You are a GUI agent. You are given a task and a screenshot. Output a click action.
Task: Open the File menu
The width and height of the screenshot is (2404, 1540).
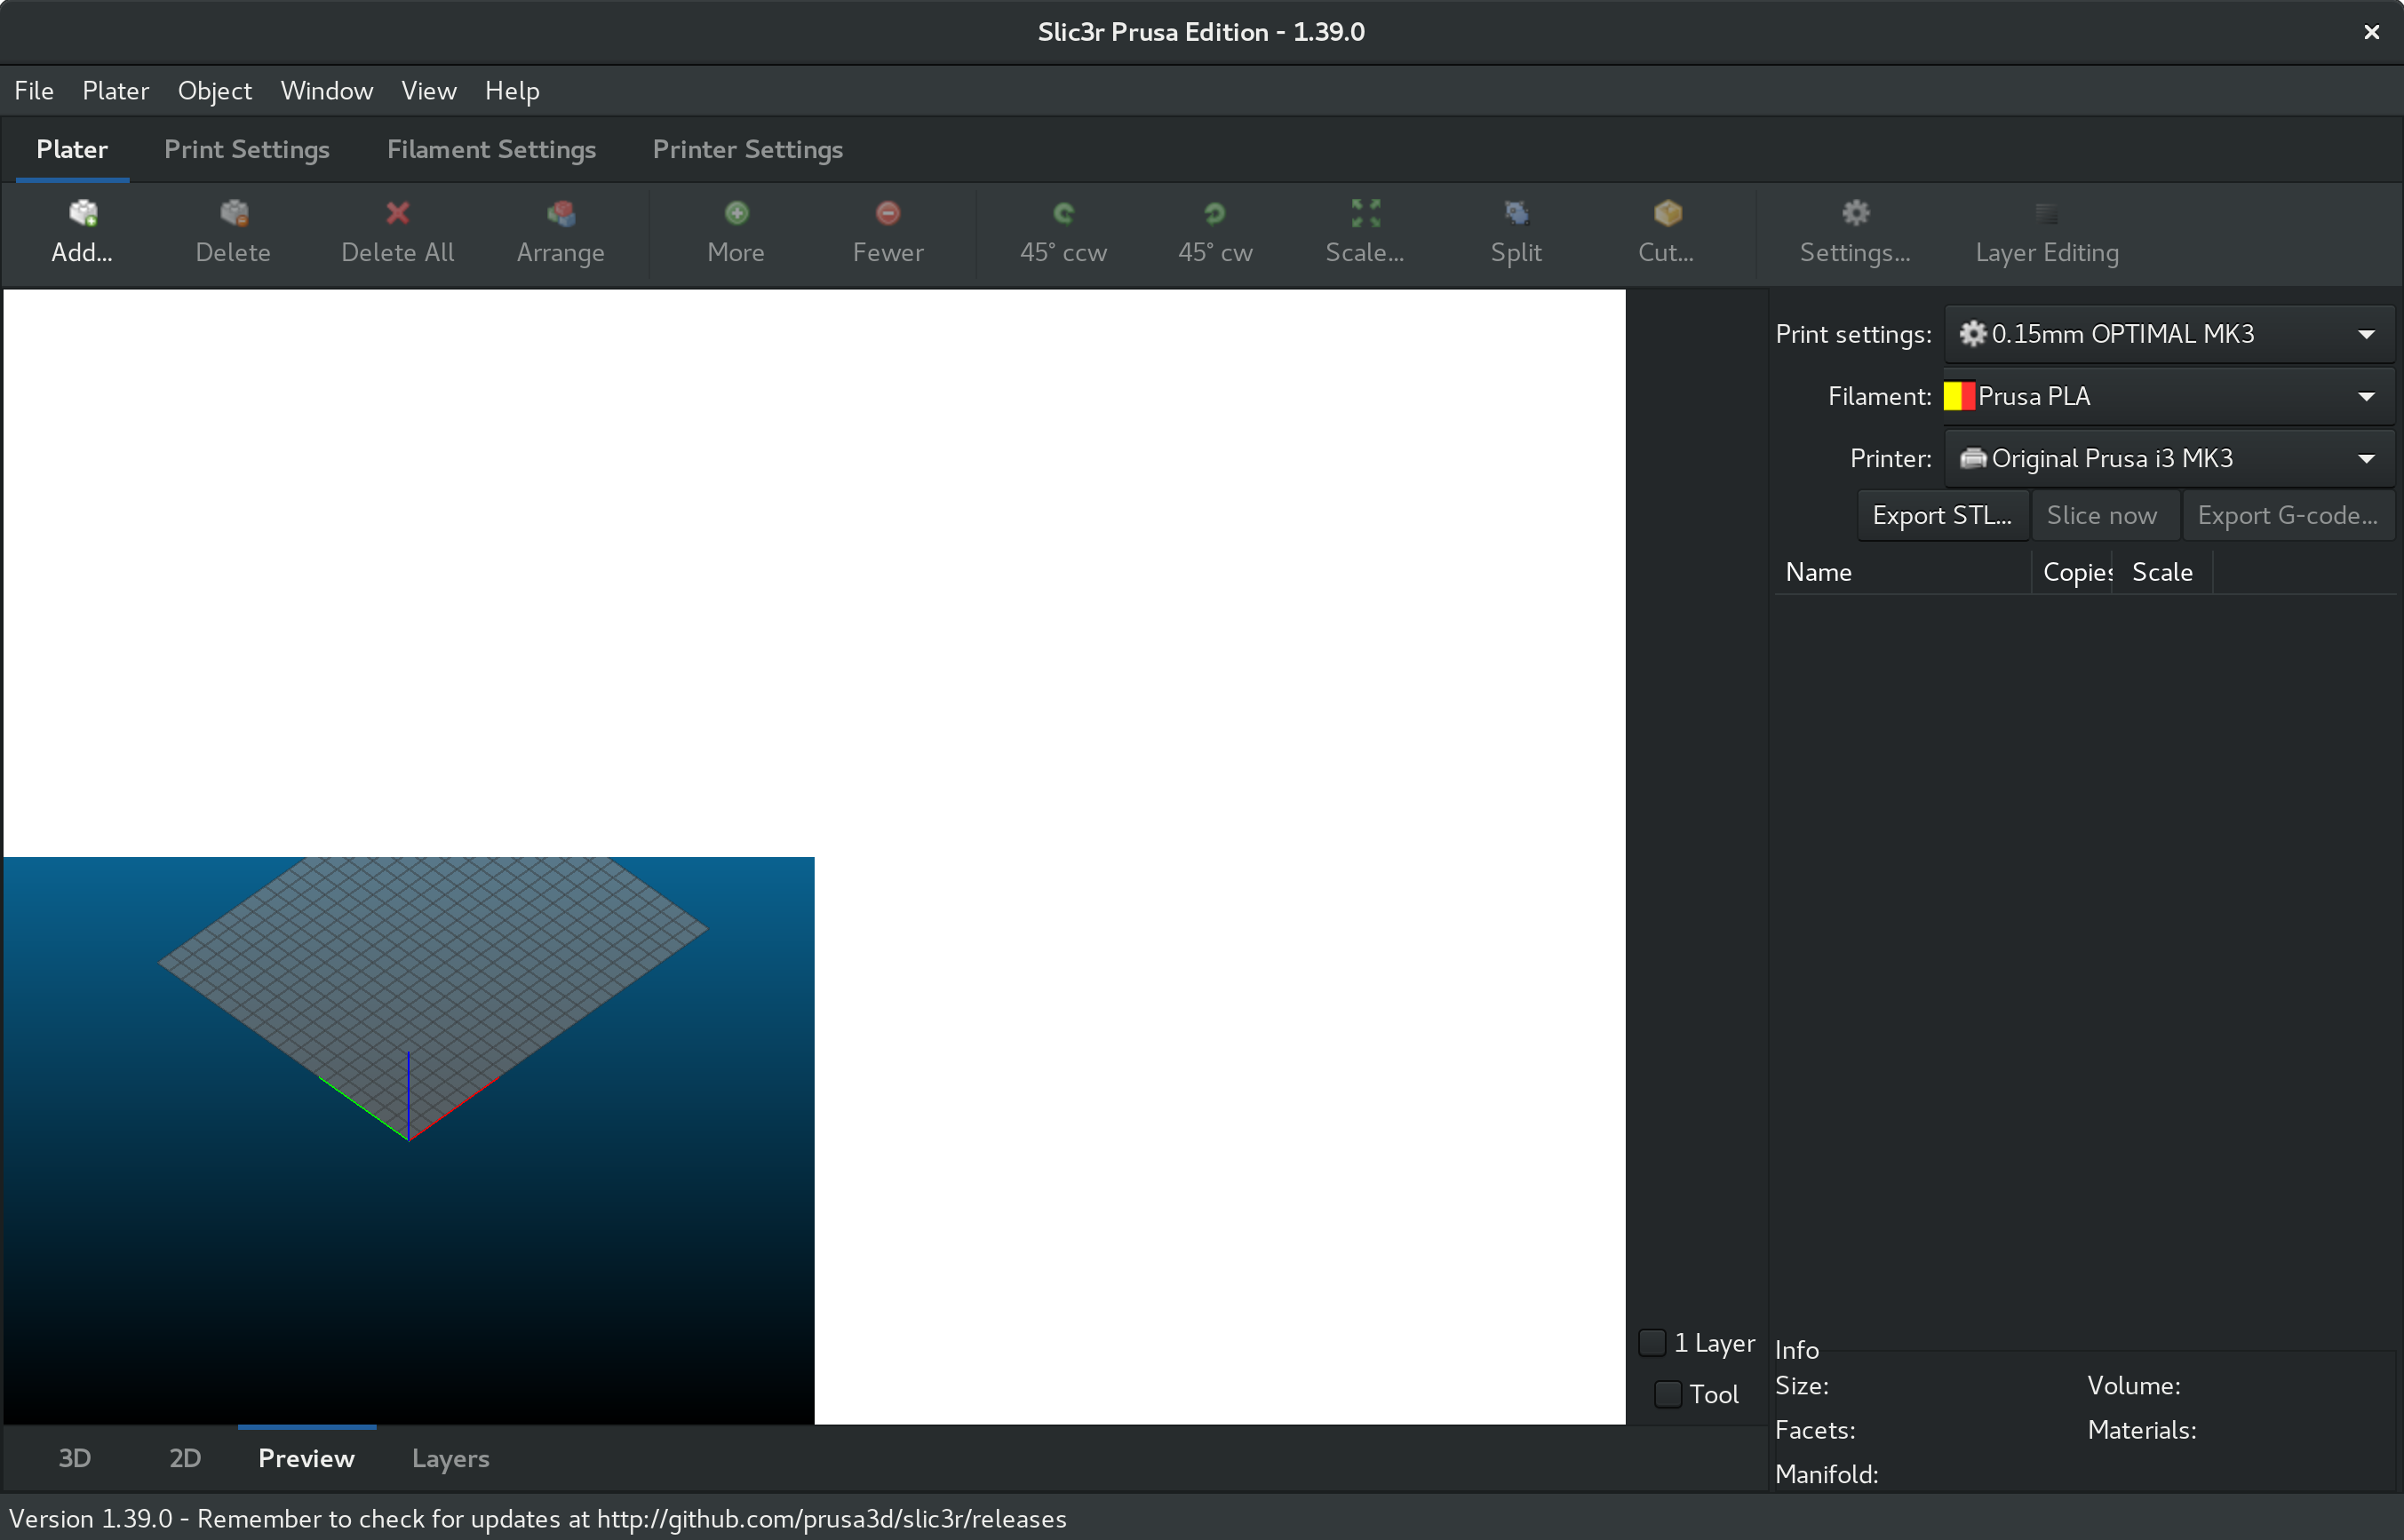pyautogui.click(x=34, y=90)
